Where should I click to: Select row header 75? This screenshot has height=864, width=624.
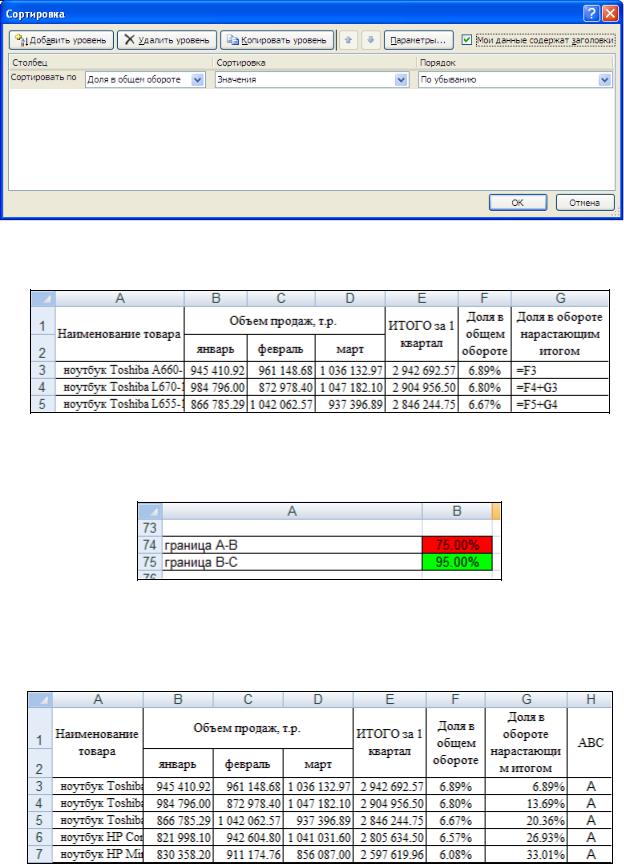[149, 562]
